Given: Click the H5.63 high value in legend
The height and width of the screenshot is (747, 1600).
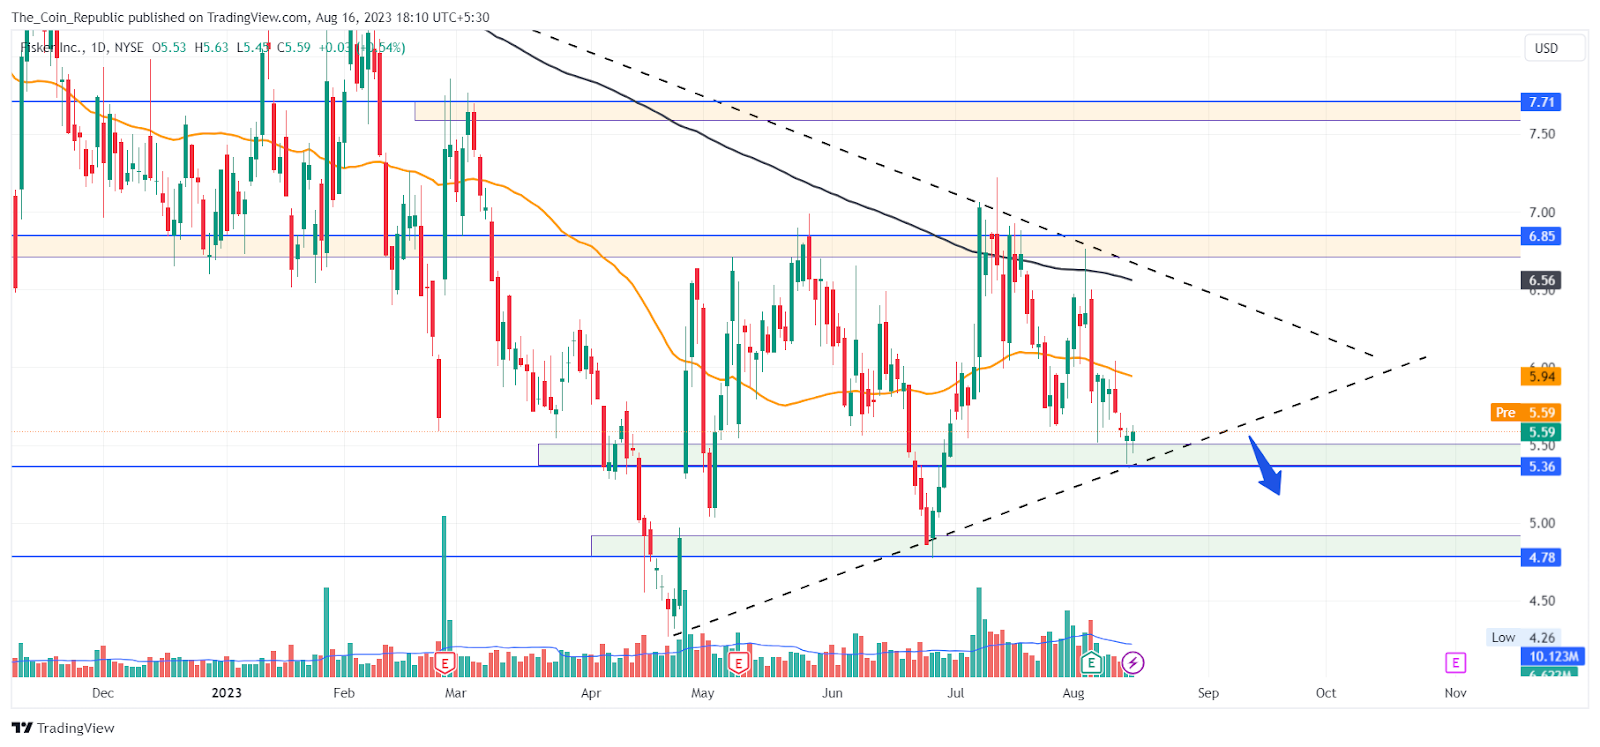Looking at the screenshot, I should tap(211, 47).
